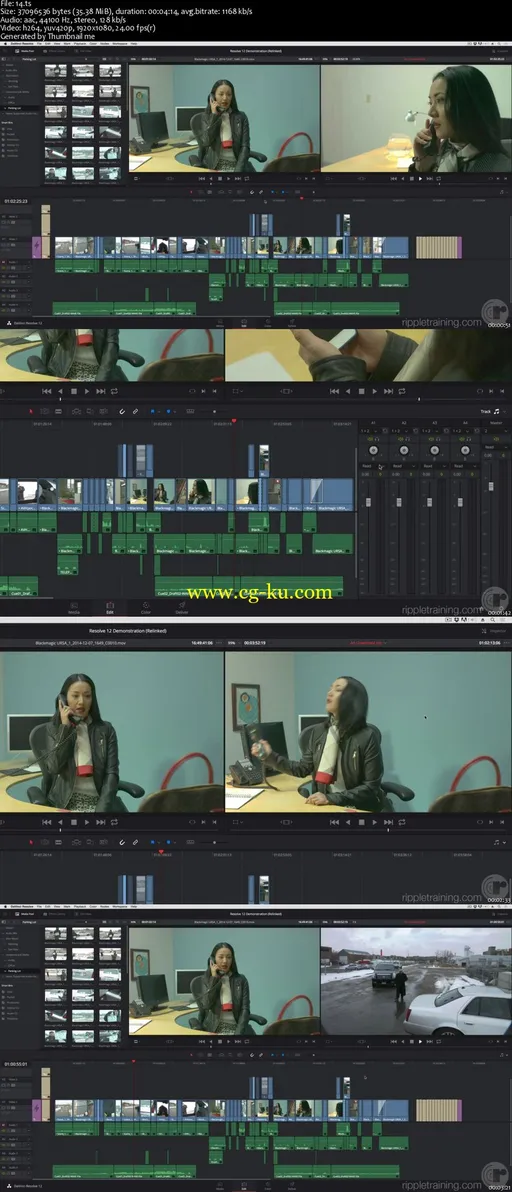Screen dimensions: 512x1192
Task: Toggle source viewer loop in 00:02:33 frame
Action: coord(115,822)
